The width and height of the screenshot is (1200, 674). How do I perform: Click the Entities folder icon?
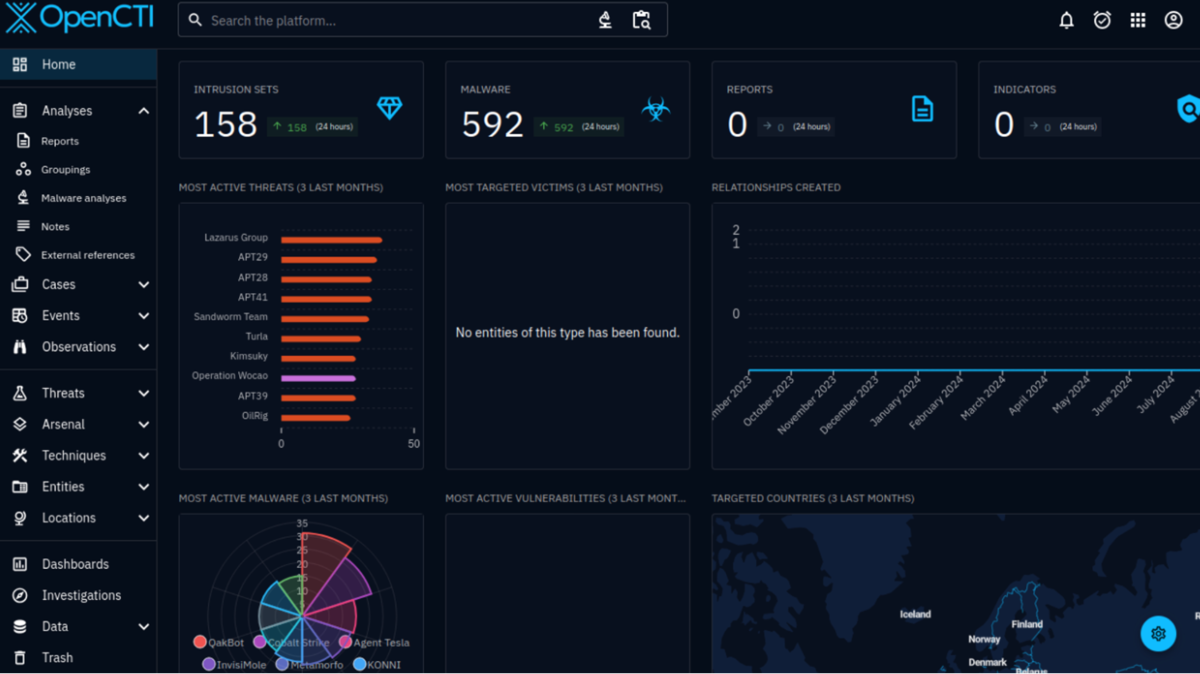click(20, 487)
